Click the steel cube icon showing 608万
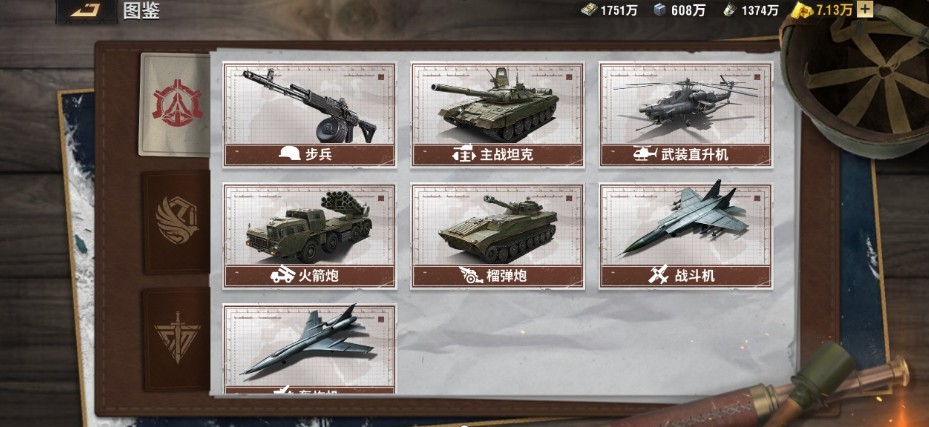This screenshot has width=929, height=427. point(659,9)
